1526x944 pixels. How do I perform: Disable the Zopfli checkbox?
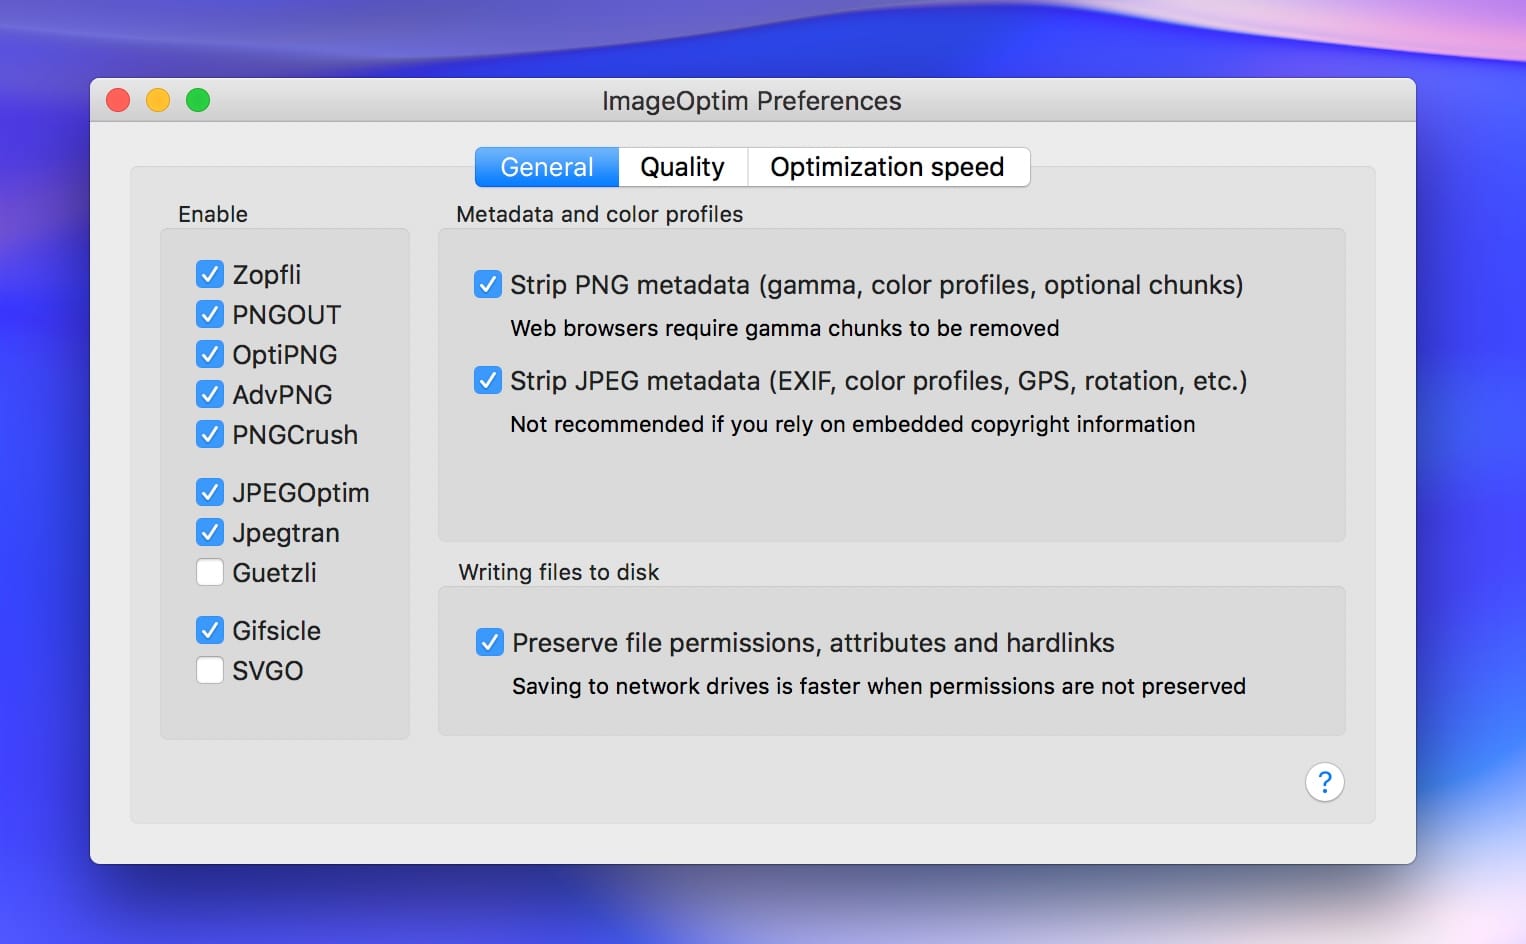tap(210, 274)
